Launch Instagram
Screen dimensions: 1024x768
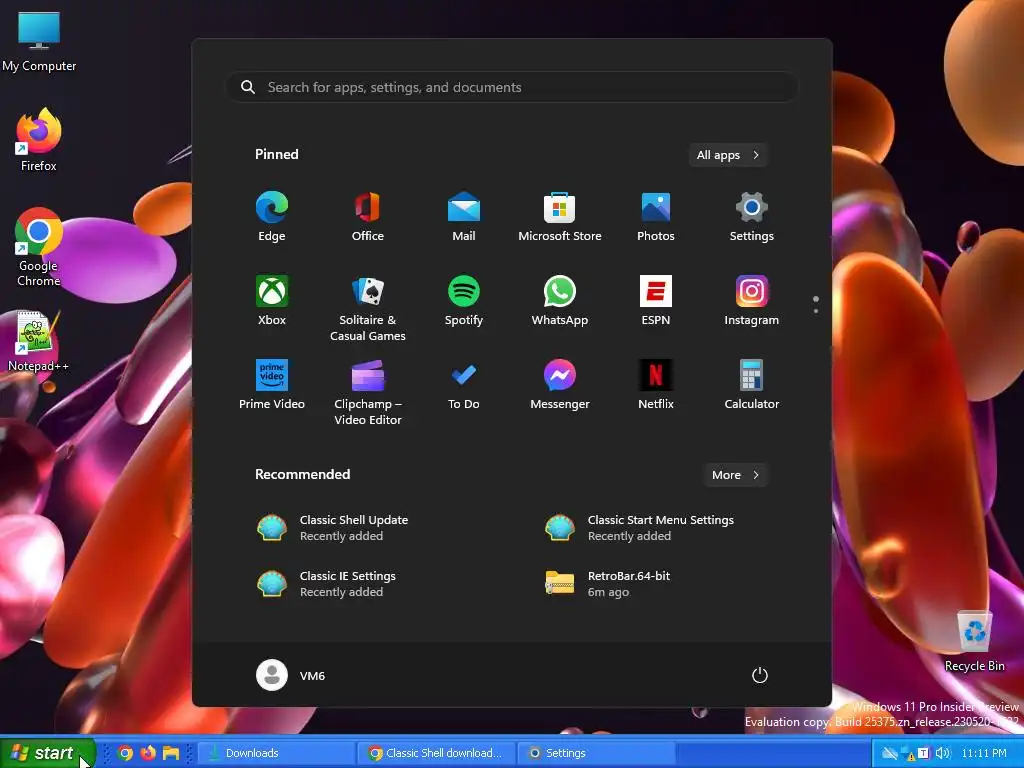pos(752,300)
